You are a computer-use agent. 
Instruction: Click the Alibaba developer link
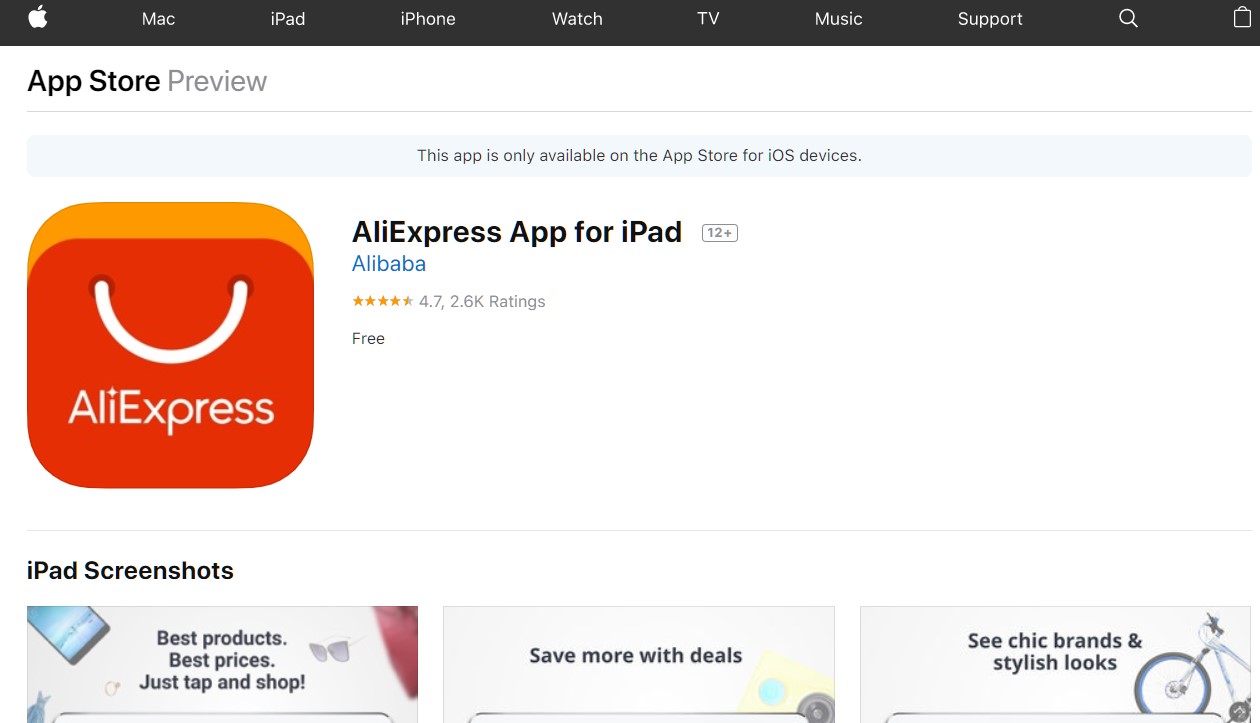pyautogui.click(x=389, y=264)
